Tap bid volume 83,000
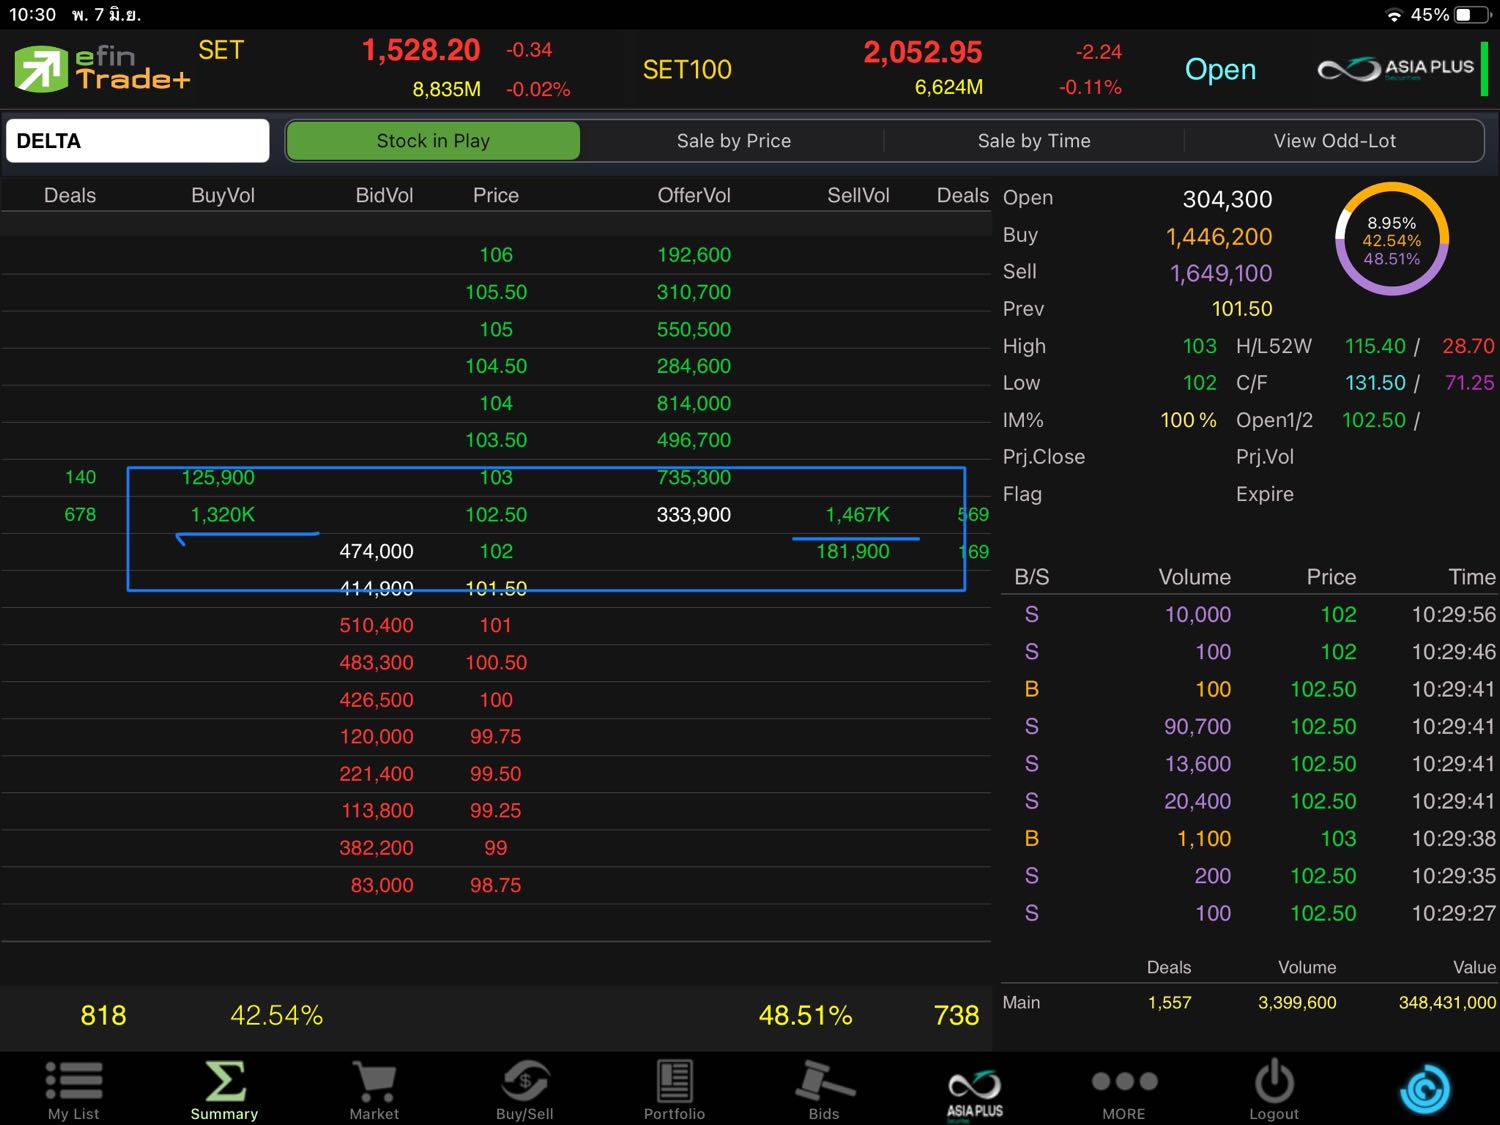This screenshot has height=1125, width=1500. click(x=382, y=885)
